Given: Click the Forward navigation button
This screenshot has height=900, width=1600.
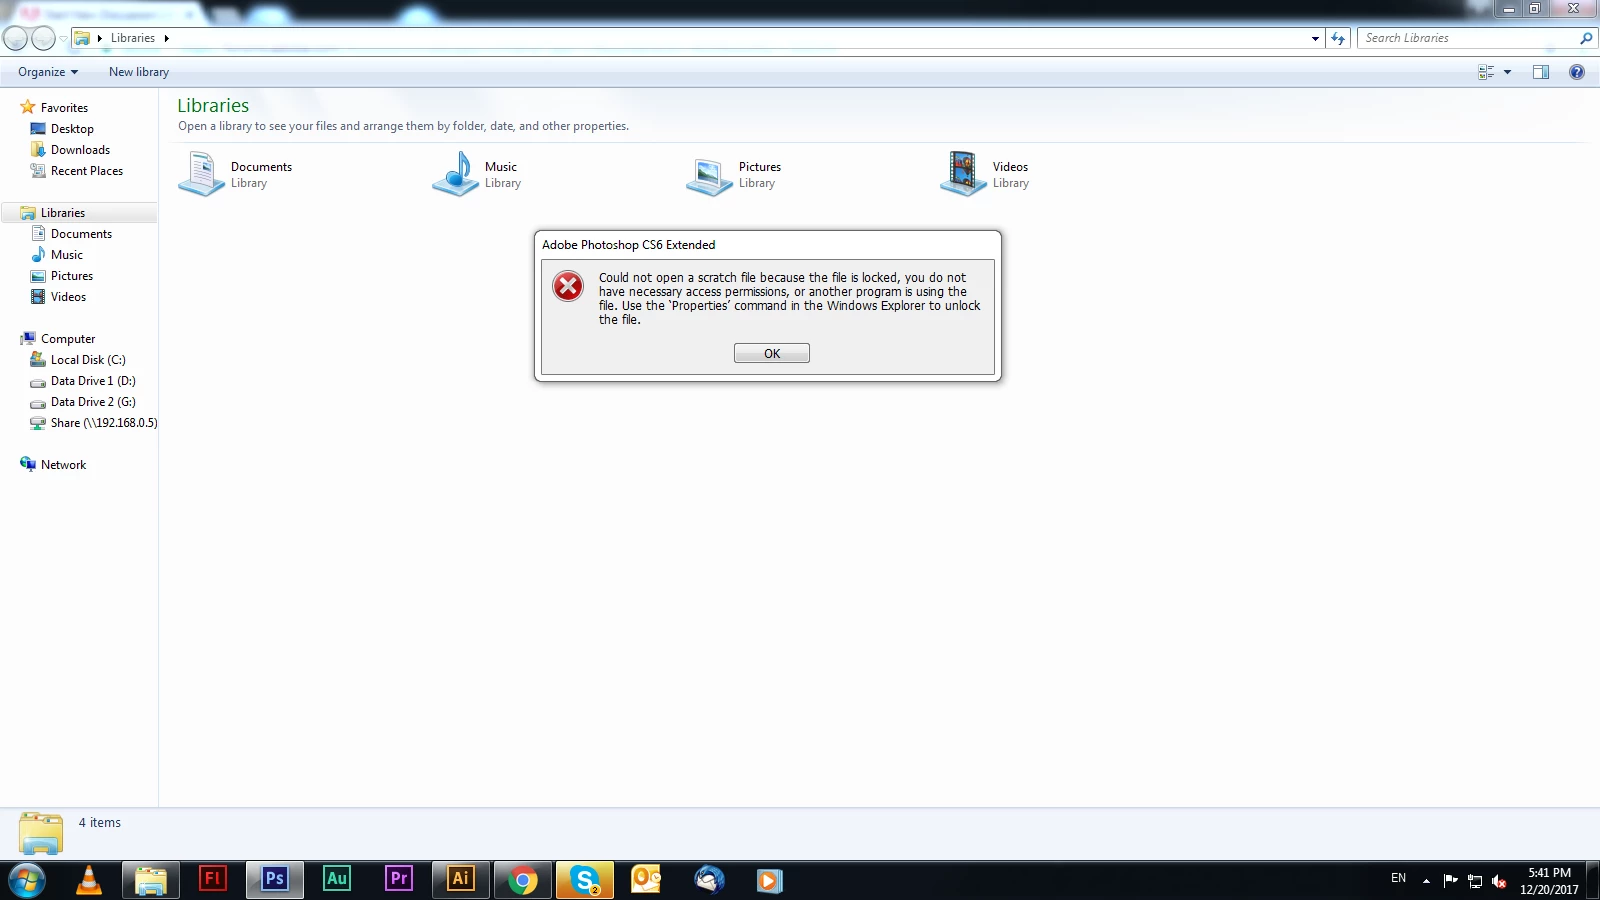Looking at the screenshot, I should pos(43,38).
